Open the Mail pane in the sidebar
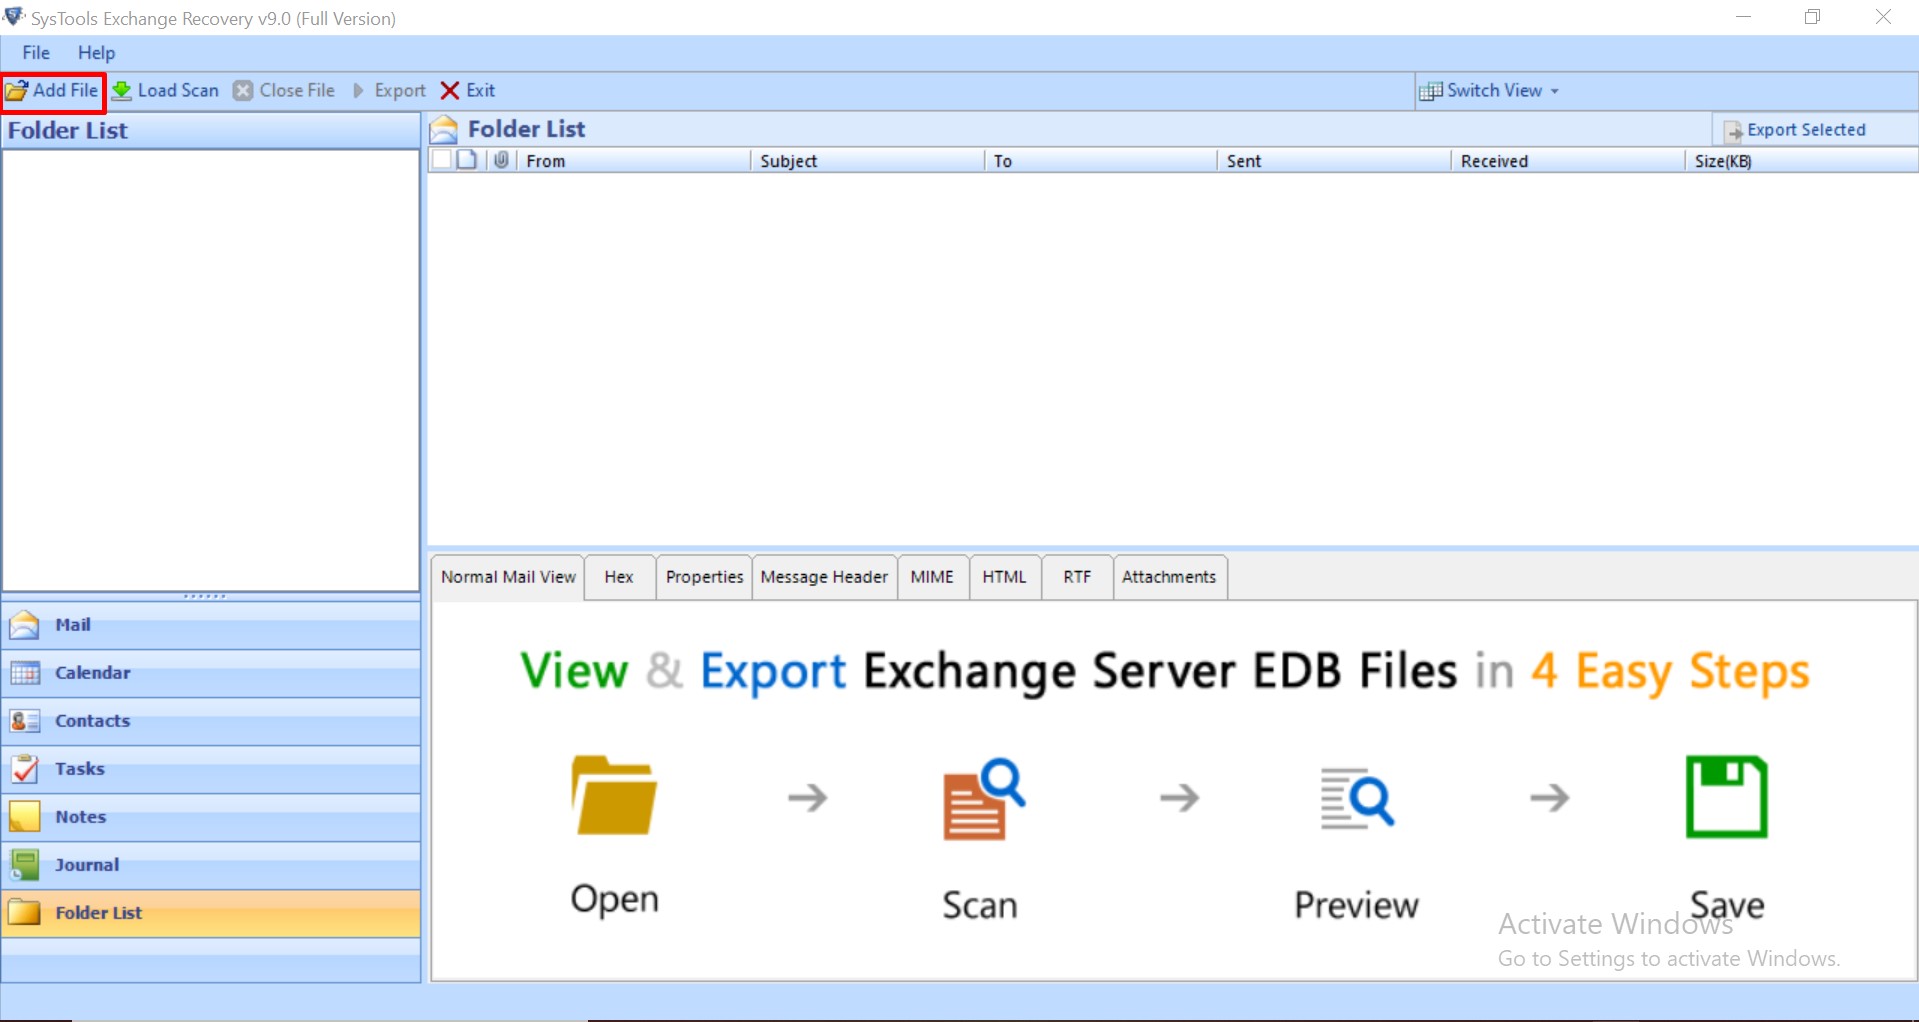1919x1022 pixels. click(73, 624)
